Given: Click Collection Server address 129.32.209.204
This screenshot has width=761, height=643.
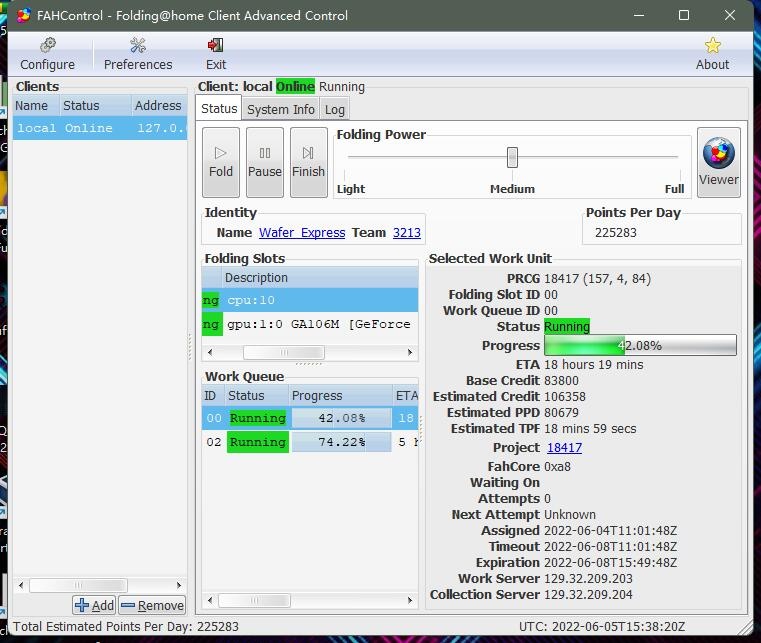Looking at the screenshot, I should pos(588,595).
